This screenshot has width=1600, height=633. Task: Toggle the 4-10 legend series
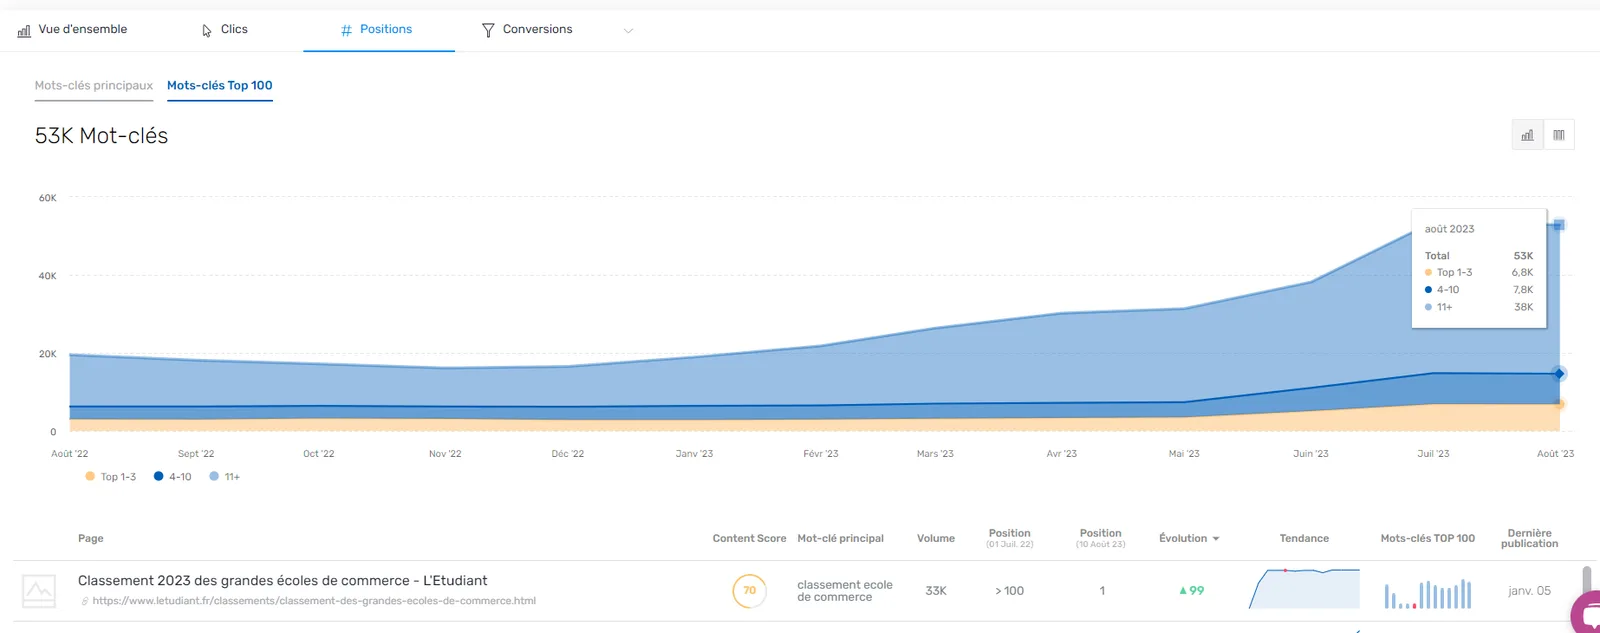173,477
